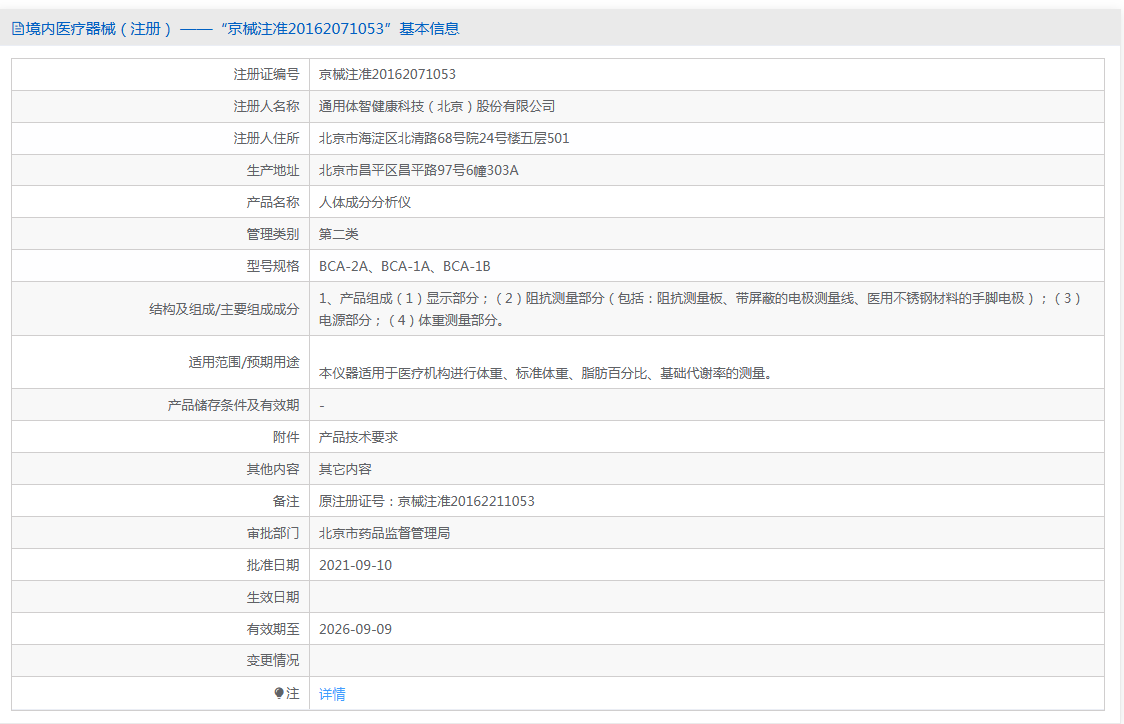The height and width of the screenshot is (724, 1124).
Task: Click the 其他内容 label
Action: (x=272, y=470)
